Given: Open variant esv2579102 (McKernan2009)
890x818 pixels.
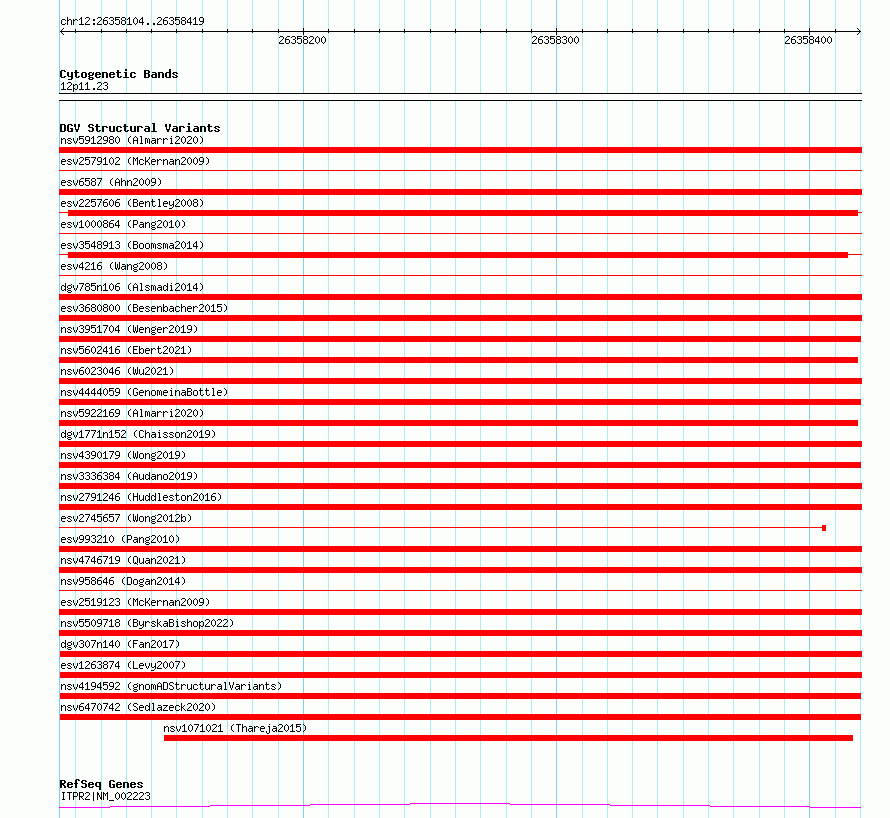Looking at the screenshot, I should click(x=135, y=161).
